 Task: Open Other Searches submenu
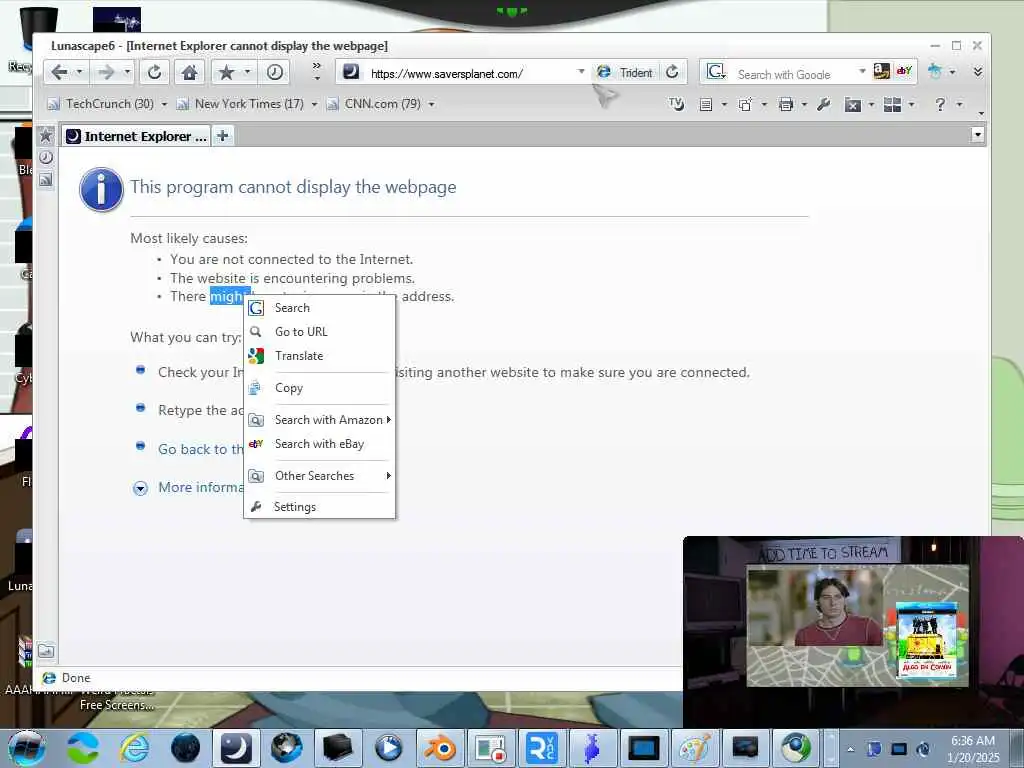coord(319,476)
